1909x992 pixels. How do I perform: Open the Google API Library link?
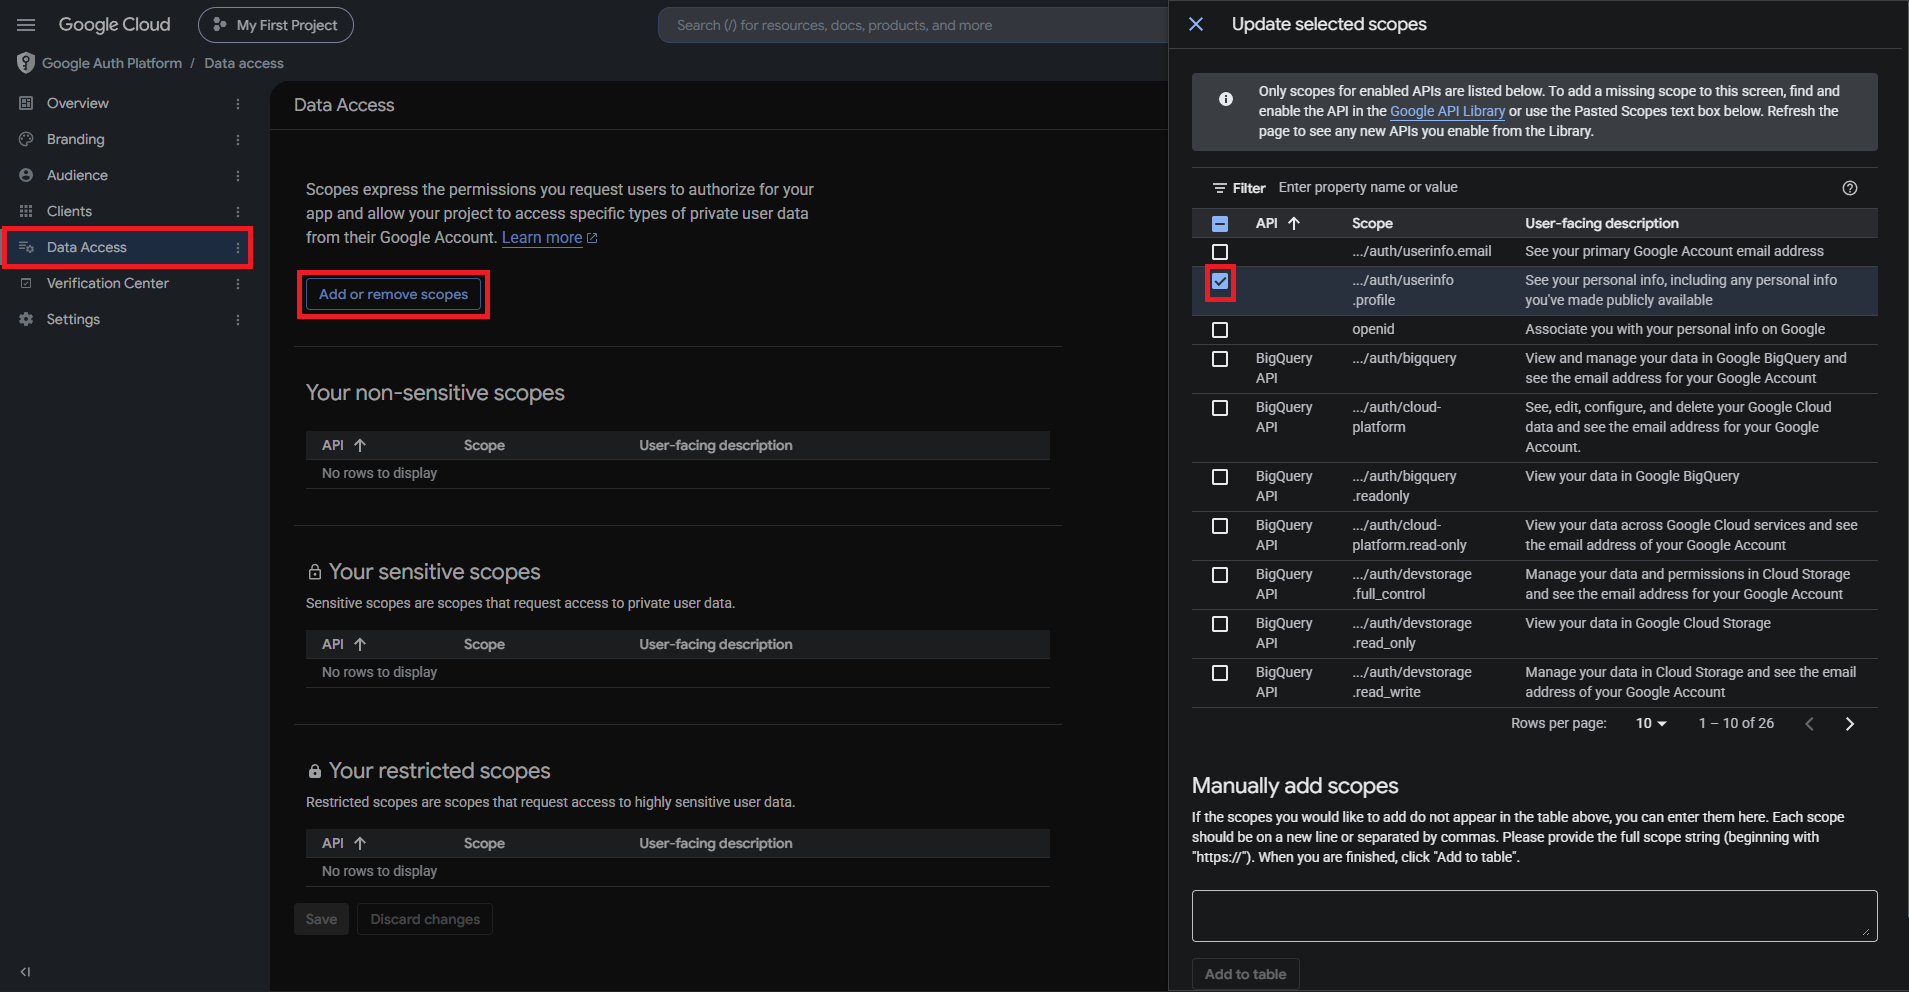pos(1447,111)
